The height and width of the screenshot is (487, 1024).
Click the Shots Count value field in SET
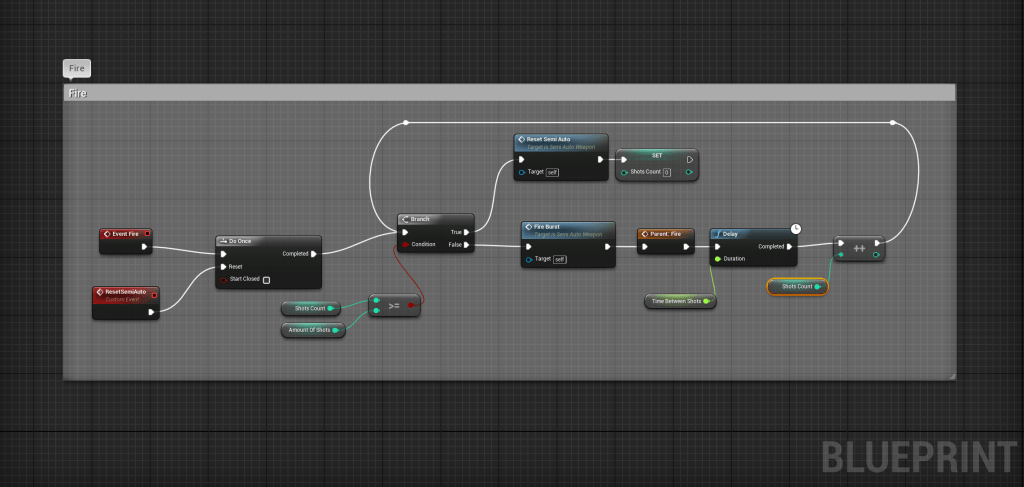click(x=666, y=172)
